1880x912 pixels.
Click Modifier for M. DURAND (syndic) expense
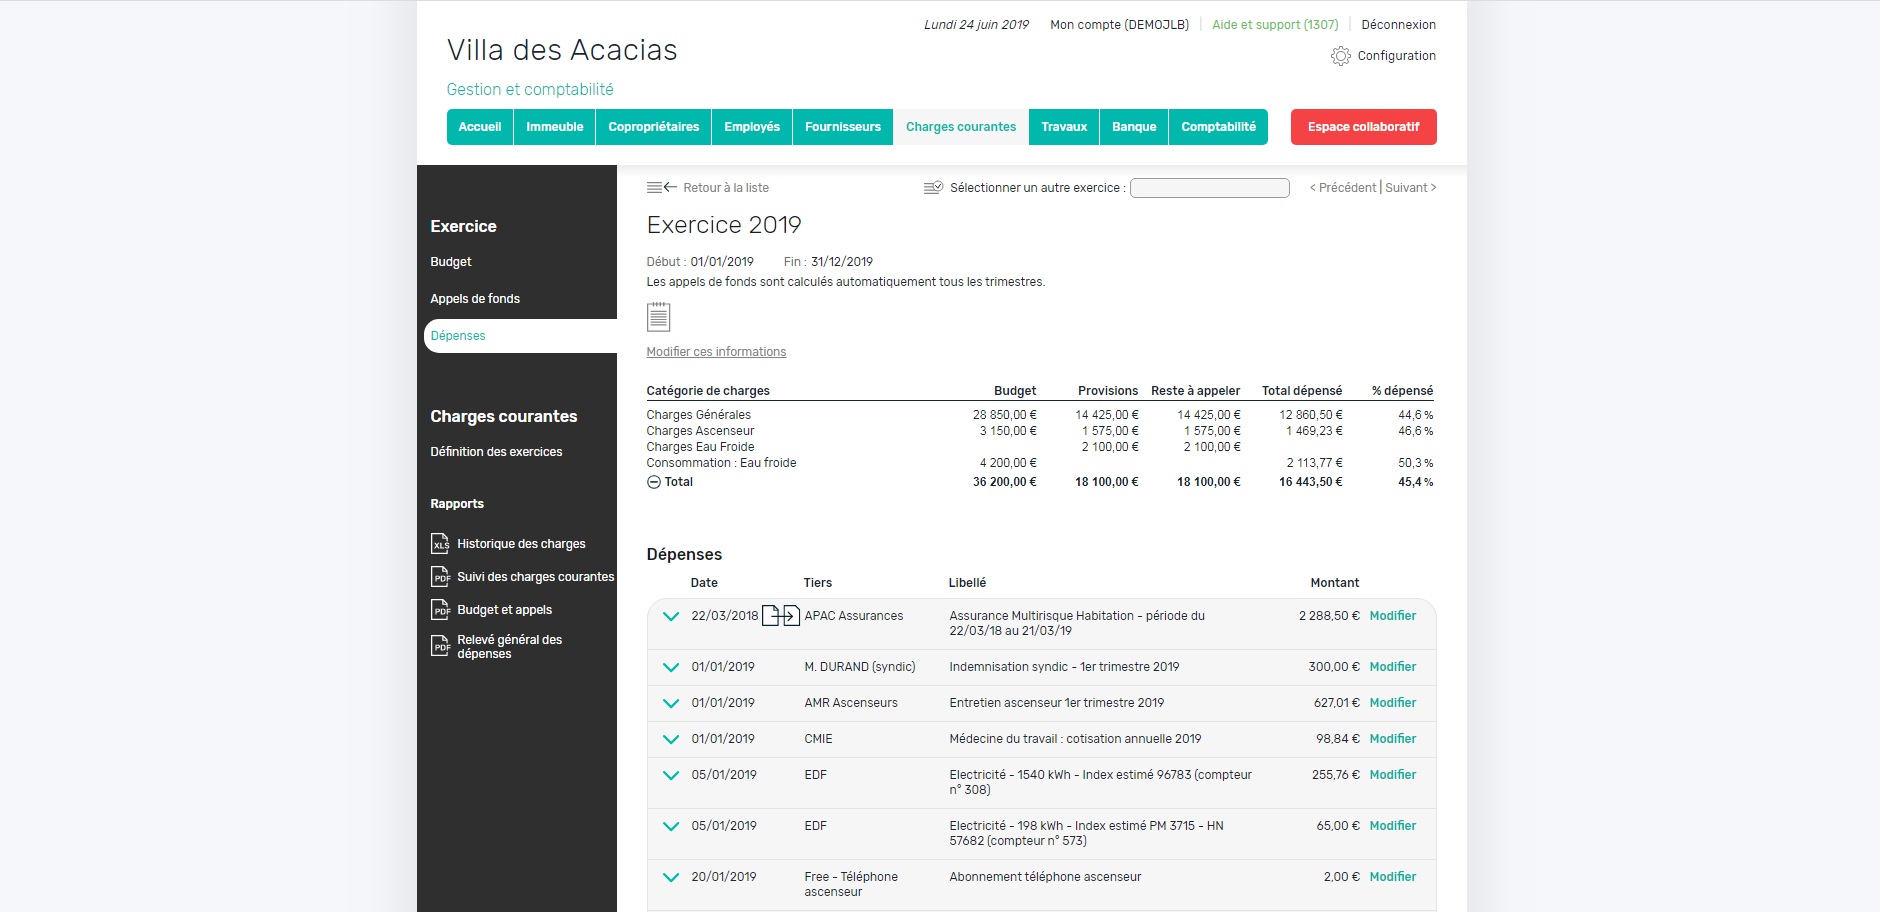coord(1393,667)
